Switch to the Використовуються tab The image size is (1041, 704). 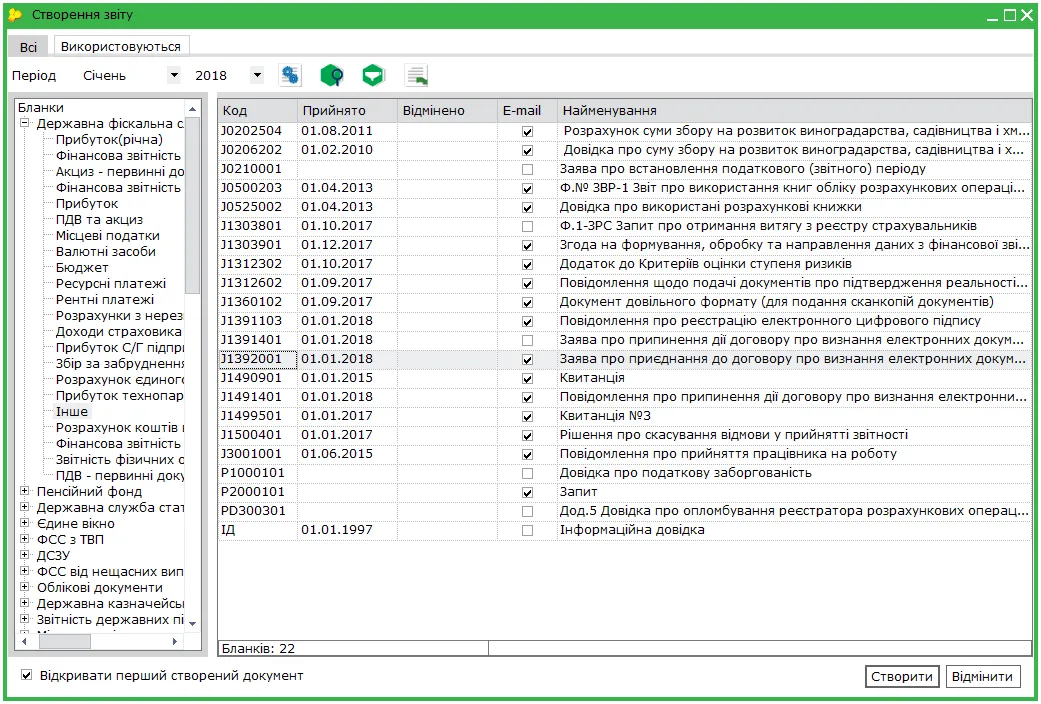point(121,46)
